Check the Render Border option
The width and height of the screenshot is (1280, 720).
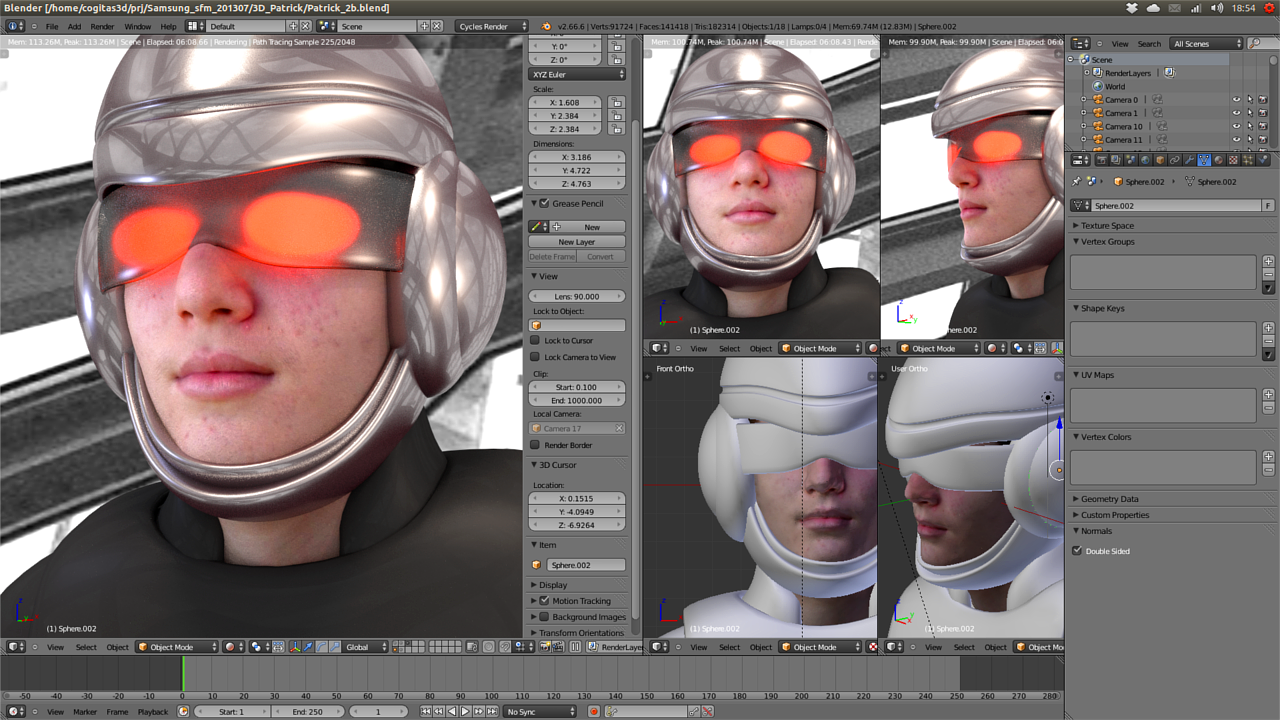[534, 445]
